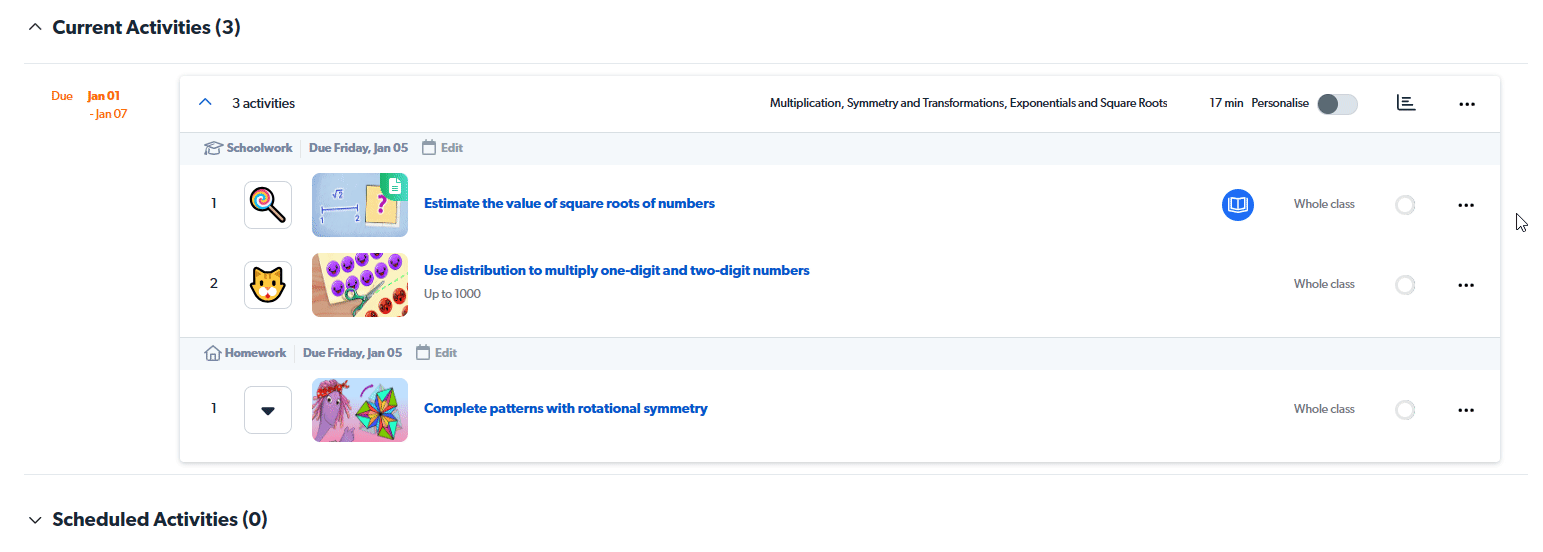Open Use distribution to multiply numbers link
The image size is (1543, 552).
coord(617,270)
